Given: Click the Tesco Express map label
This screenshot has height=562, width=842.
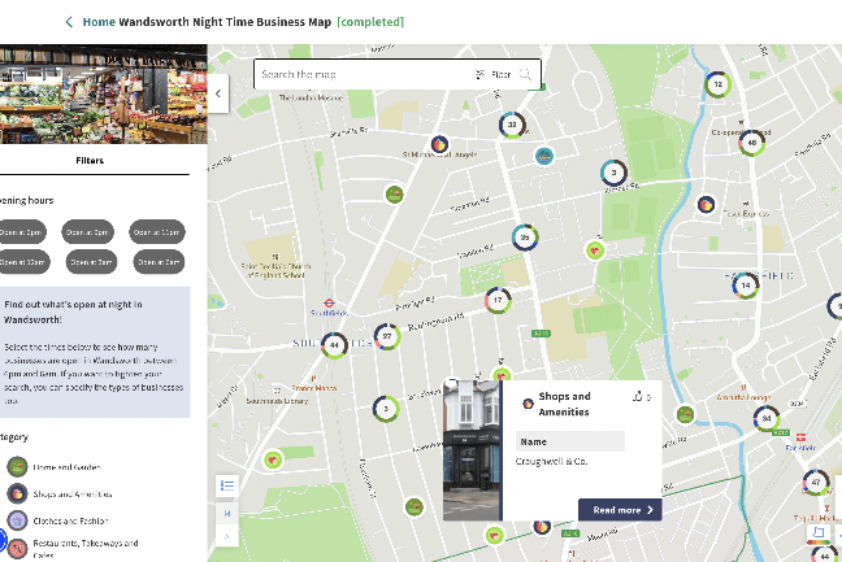Looking at the screenshot, I should [746, 213].
